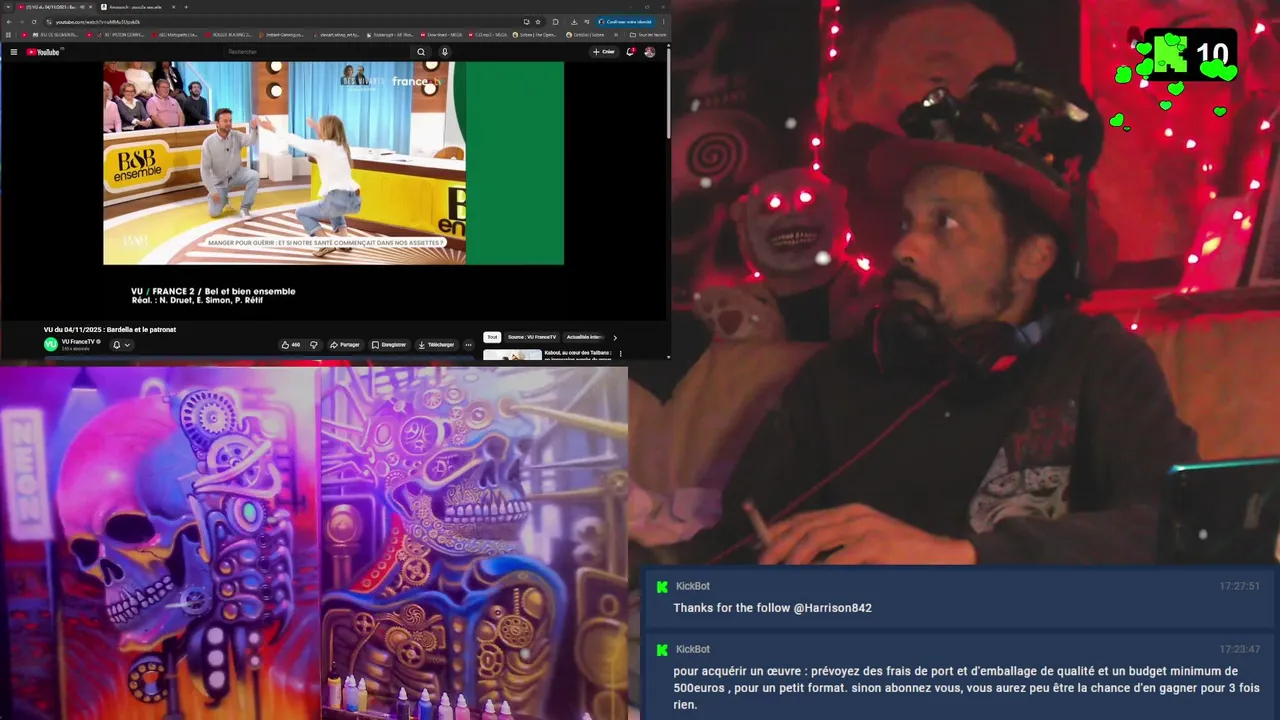Select the YouTube VU du 04/11/2025 tab
1280x720 pixels.
[x=53, y=7]
